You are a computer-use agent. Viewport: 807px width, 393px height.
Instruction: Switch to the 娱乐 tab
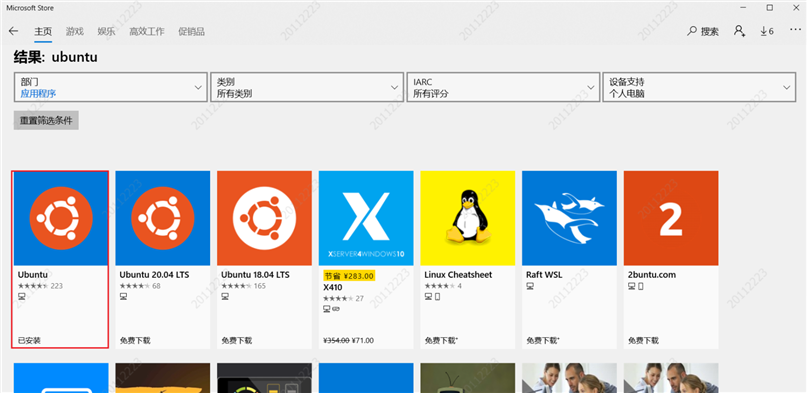pos(106,31)
